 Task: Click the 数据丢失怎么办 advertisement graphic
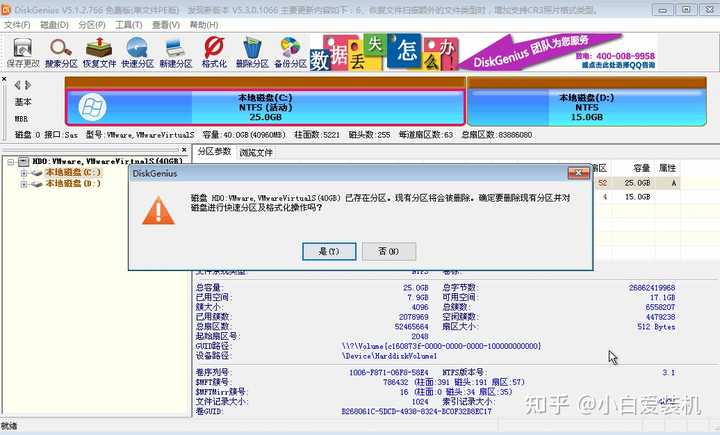tap(383, 52)
